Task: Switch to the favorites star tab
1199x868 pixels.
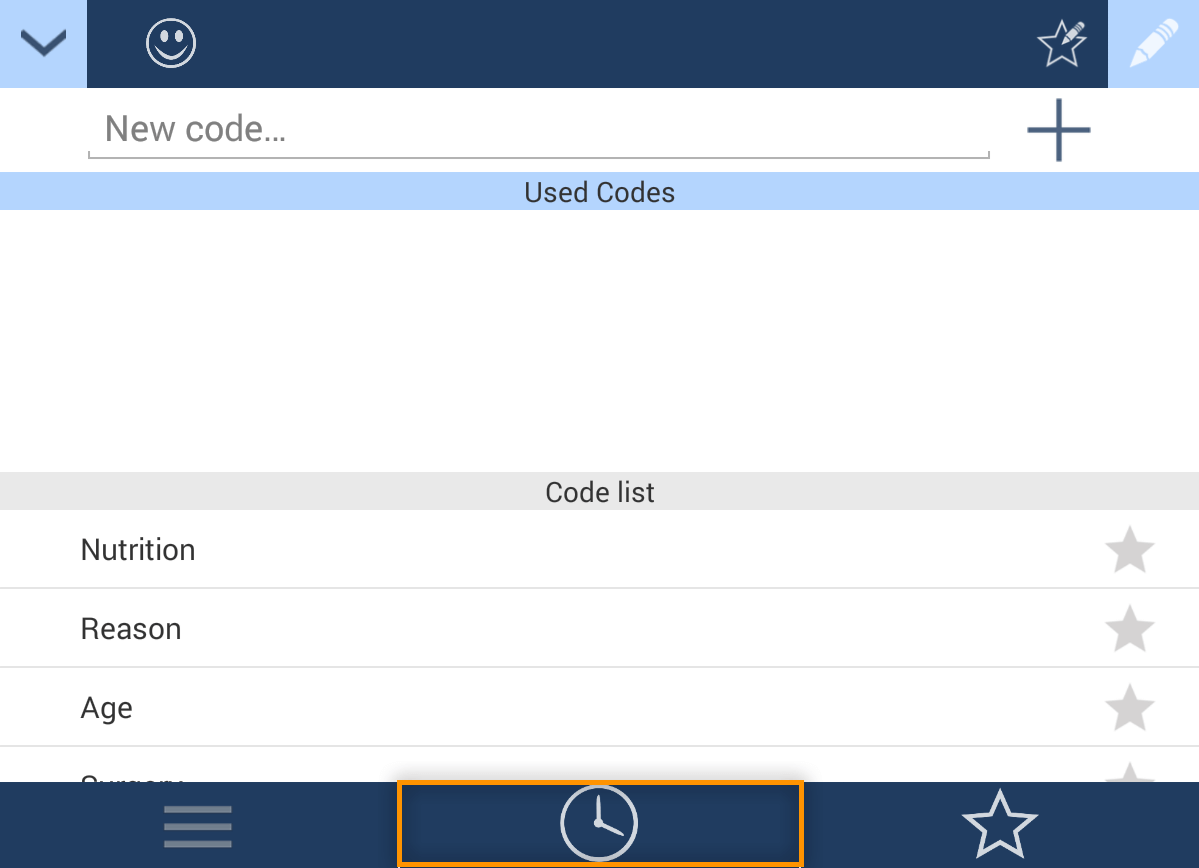Action: (999, 825)
